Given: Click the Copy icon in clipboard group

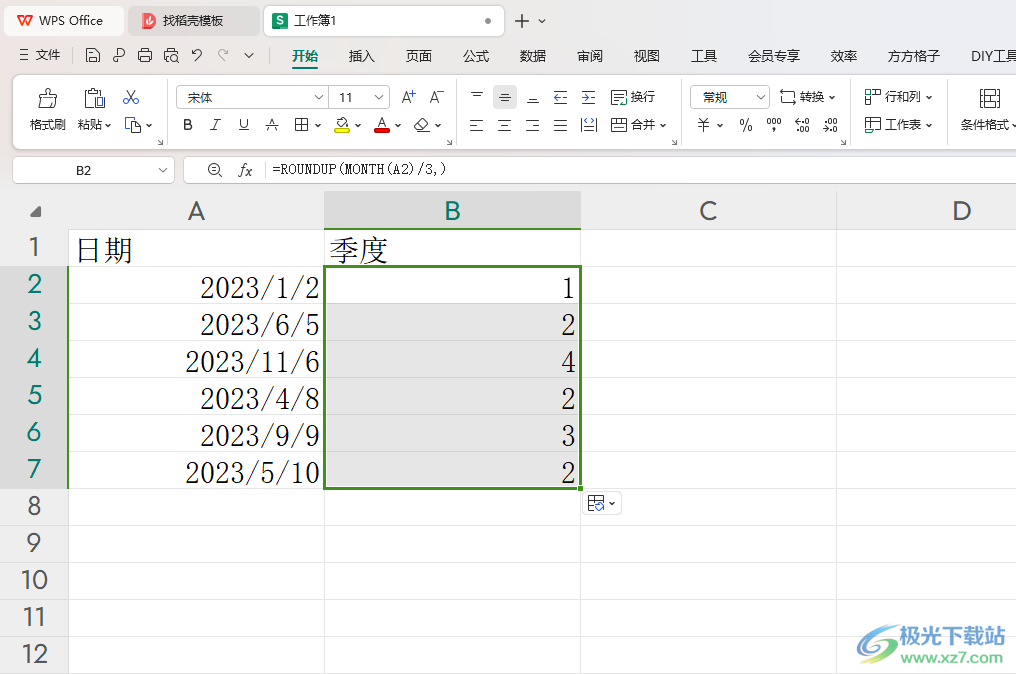Looking at the screenshot, I should 133,125.
